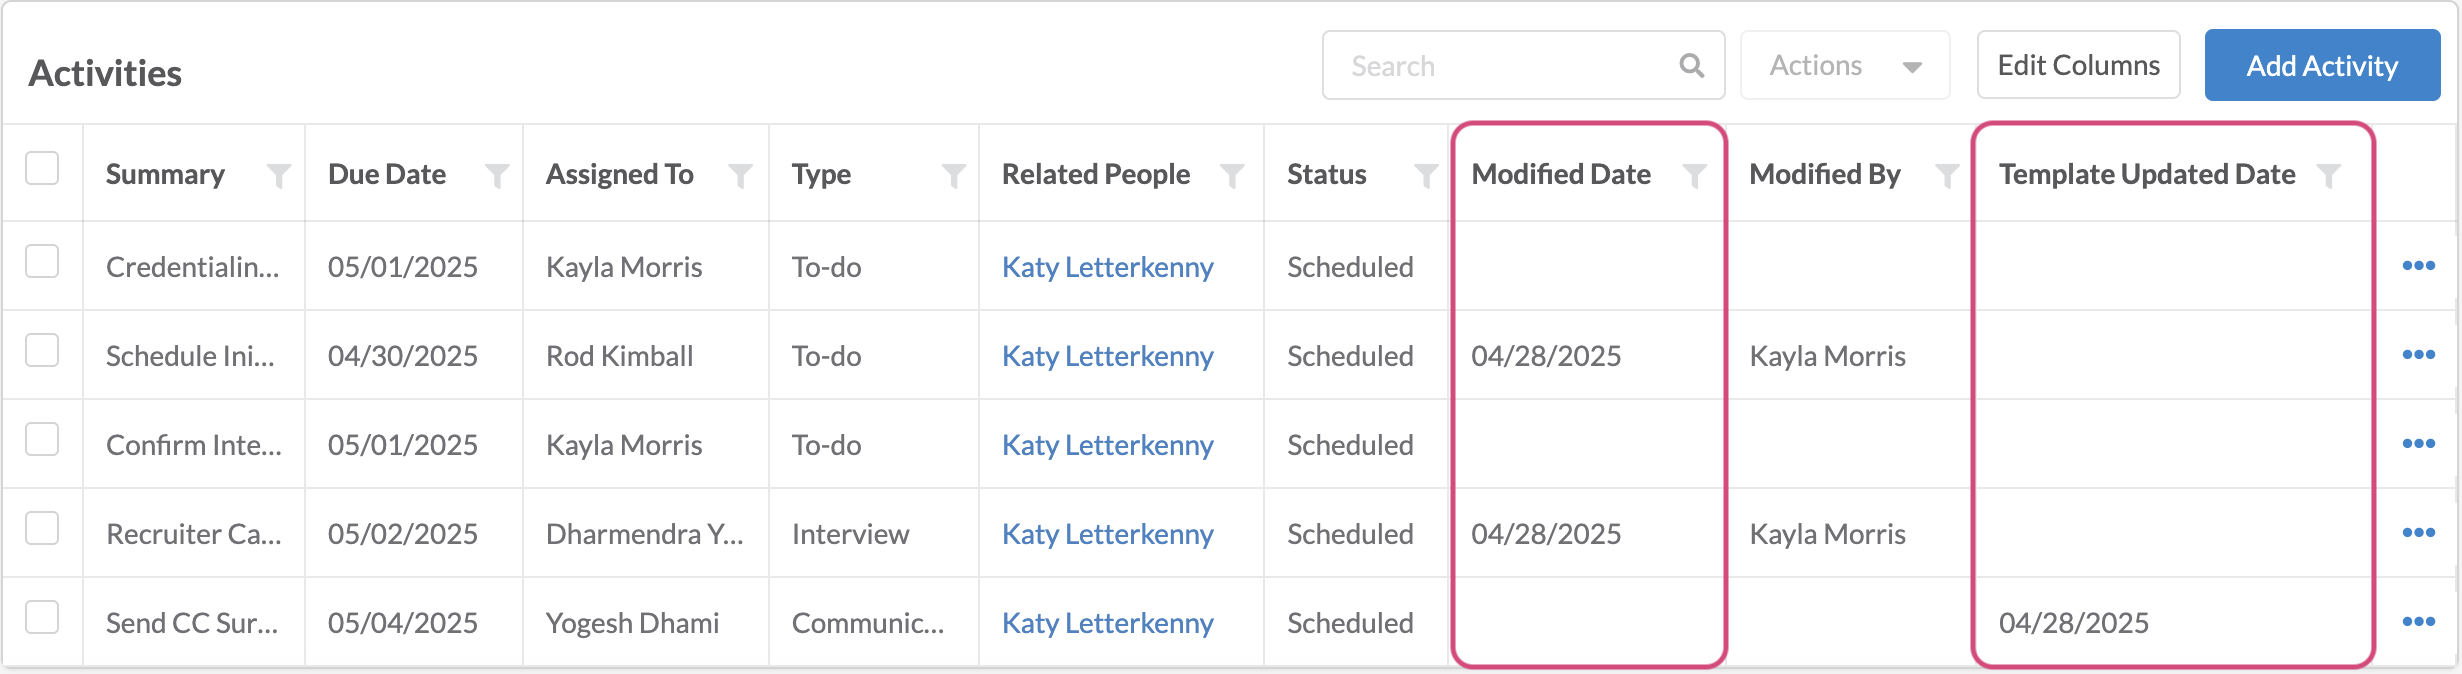The image size is (2462, 674).
Task: Filter the Type column
Action: coord(954,176)
